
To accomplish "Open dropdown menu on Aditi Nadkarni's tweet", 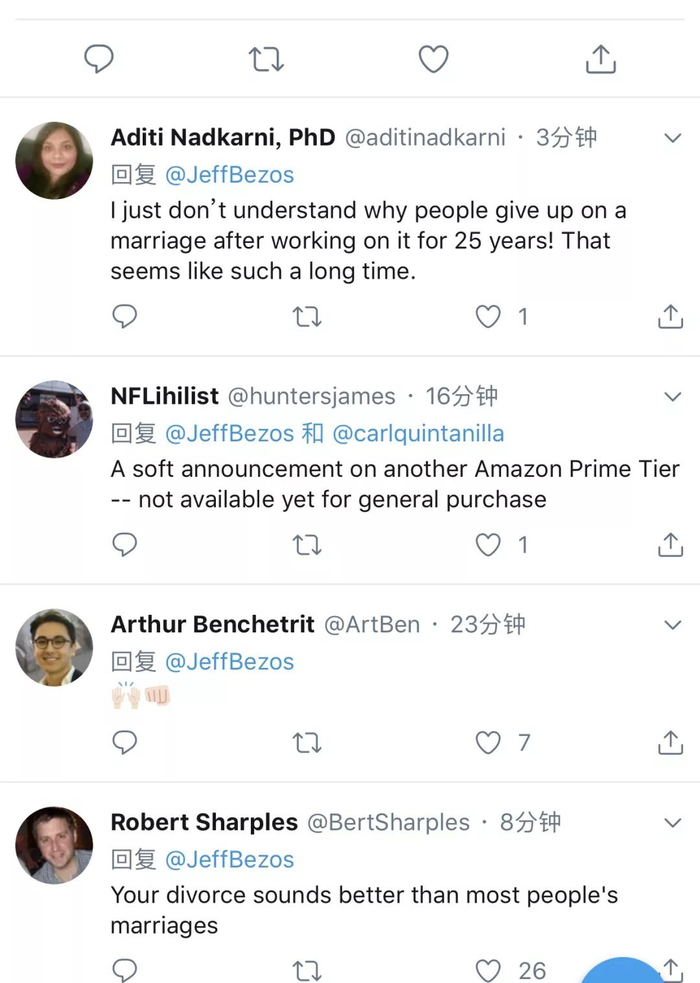I will [x=673, y=138].
